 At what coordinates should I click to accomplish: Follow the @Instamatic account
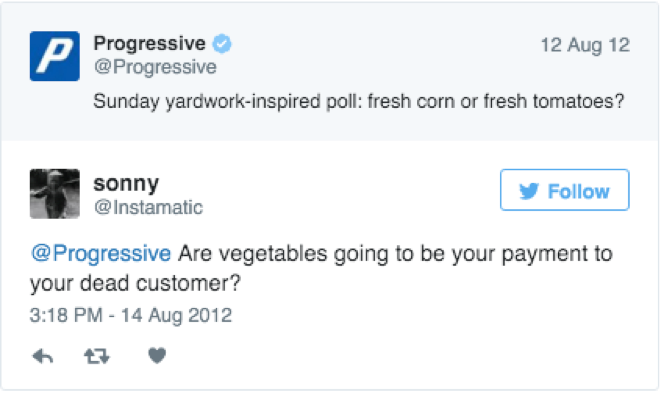pyautogui.click(x=564, y=190)
